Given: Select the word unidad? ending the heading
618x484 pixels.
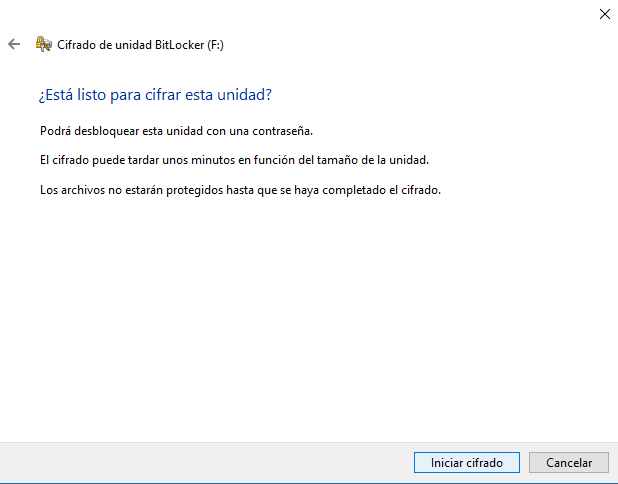Looking at the screenshot, I should click(248, 95).
